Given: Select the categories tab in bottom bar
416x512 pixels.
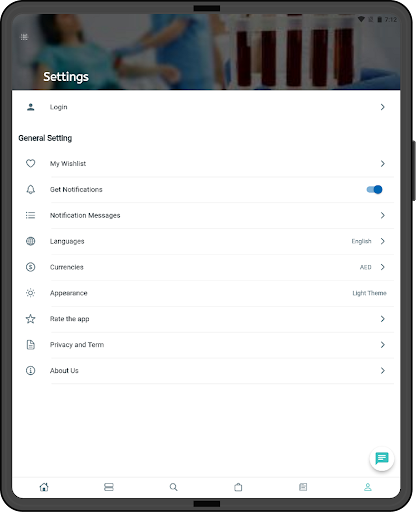Looking at the screenshot, I should [109, 487].
